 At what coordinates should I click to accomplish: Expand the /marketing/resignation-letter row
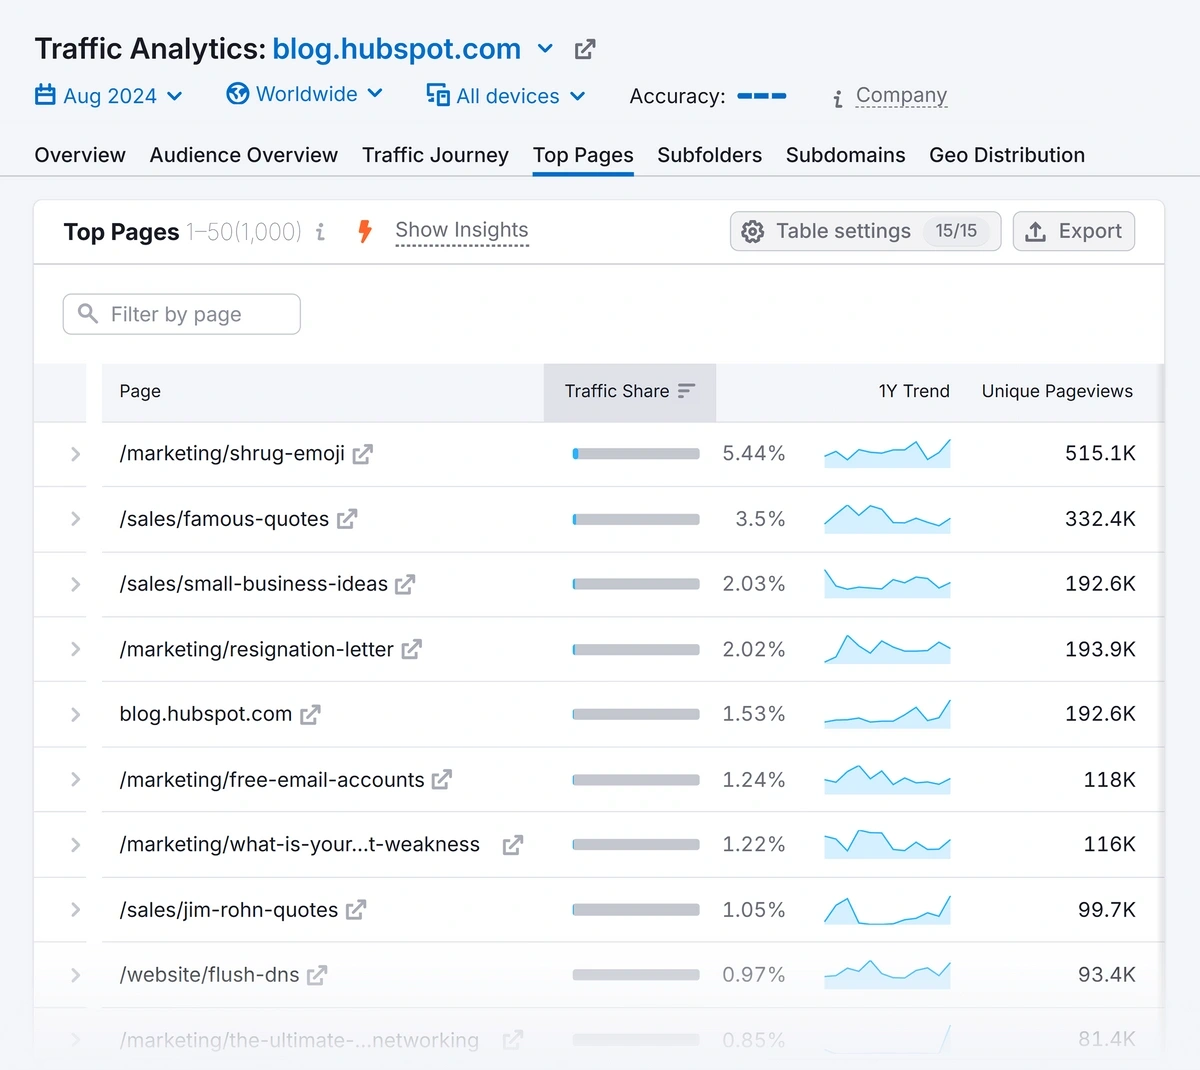[x=75, y=649]
